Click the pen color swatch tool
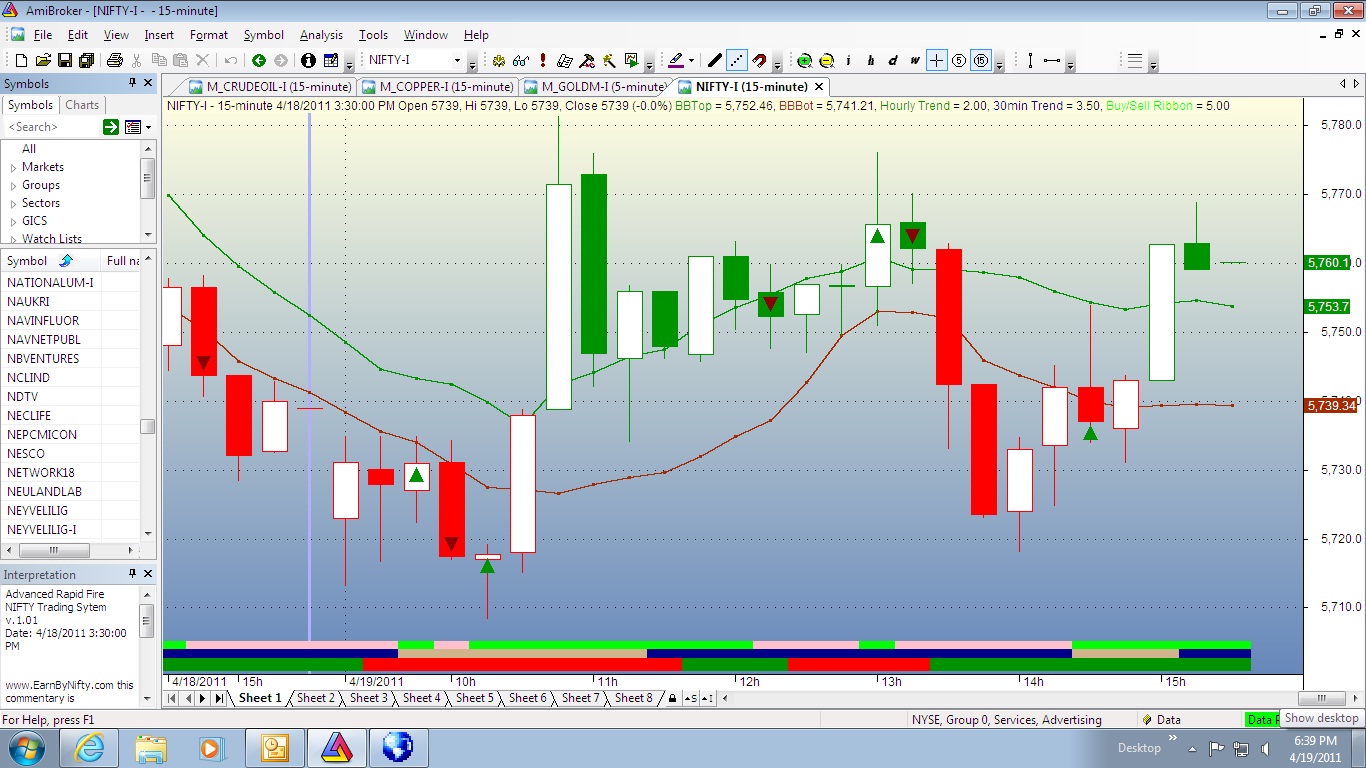The height and width of the screenshot is (768, 1366). pyautogui.click(x=675, y=60)
